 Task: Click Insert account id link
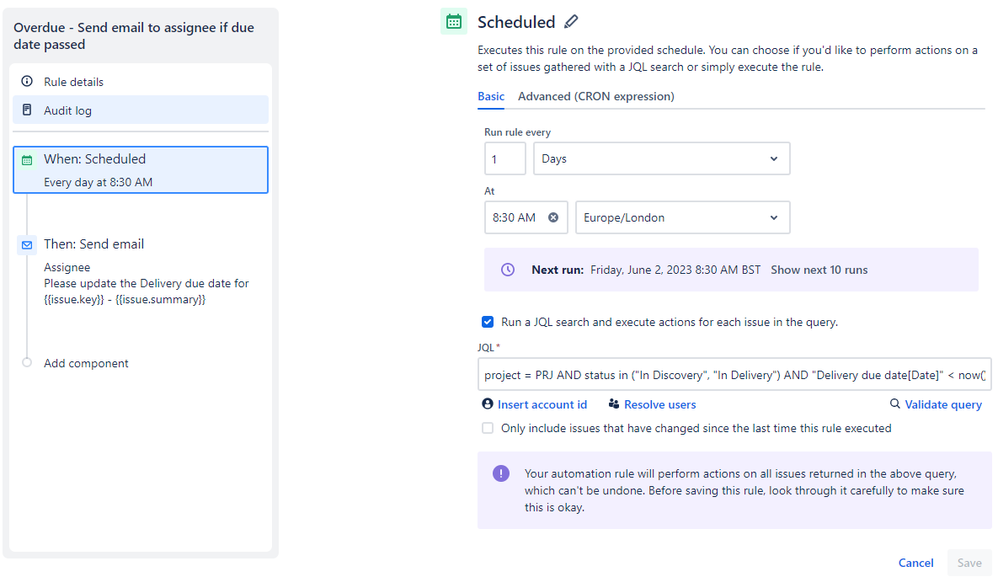click(x=535, y=405)
